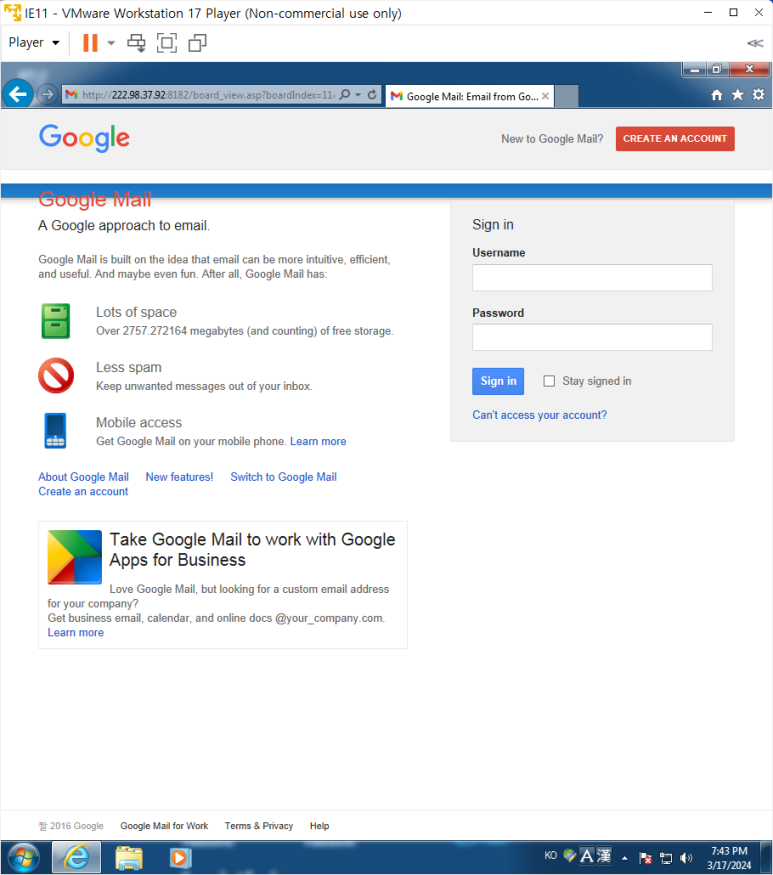Click the IME options tray icon beside KO

(569, 855)
